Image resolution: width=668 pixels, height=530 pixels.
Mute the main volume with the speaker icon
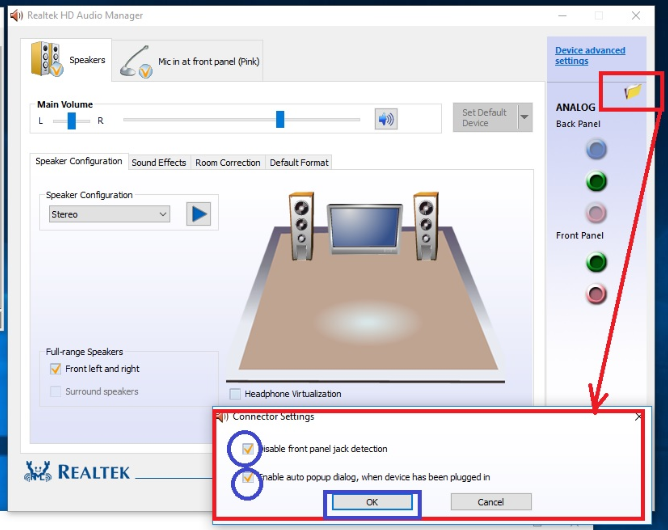click(386, 119)
